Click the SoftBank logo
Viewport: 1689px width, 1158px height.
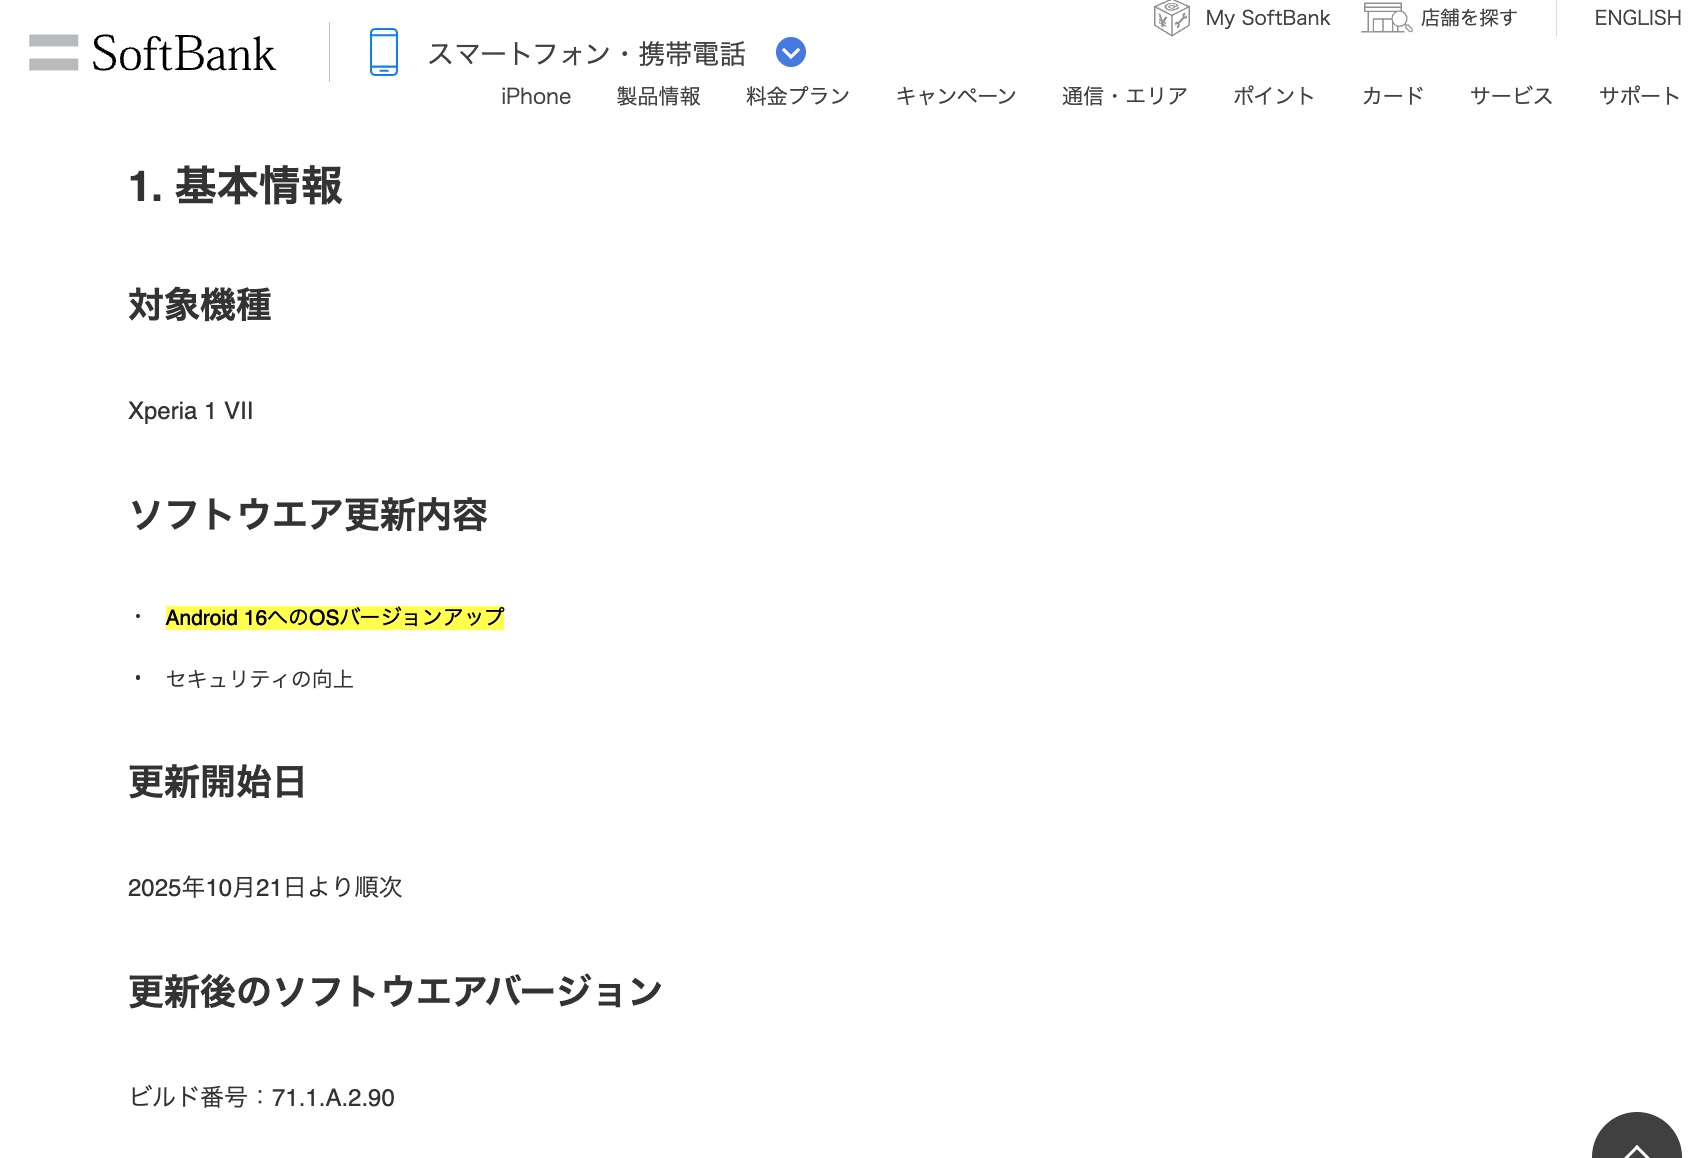152,53
